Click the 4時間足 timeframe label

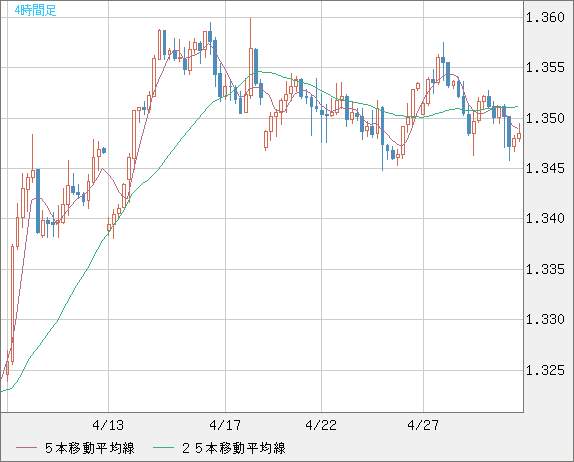35,10
